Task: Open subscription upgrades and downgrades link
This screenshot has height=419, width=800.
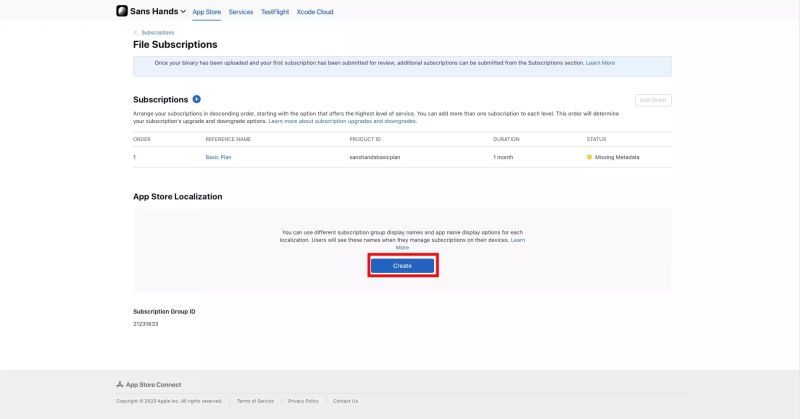Action: [342, 121]
